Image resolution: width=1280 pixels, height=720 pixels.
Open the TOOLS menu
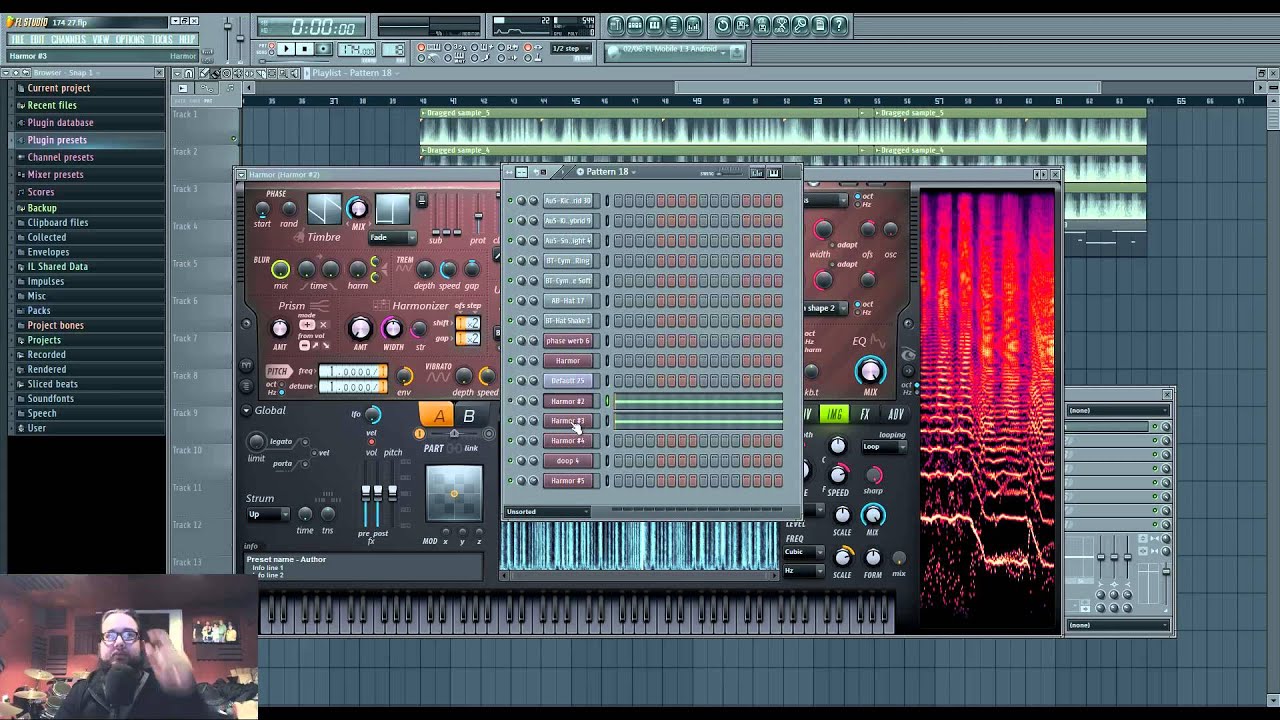click(162, 39)
